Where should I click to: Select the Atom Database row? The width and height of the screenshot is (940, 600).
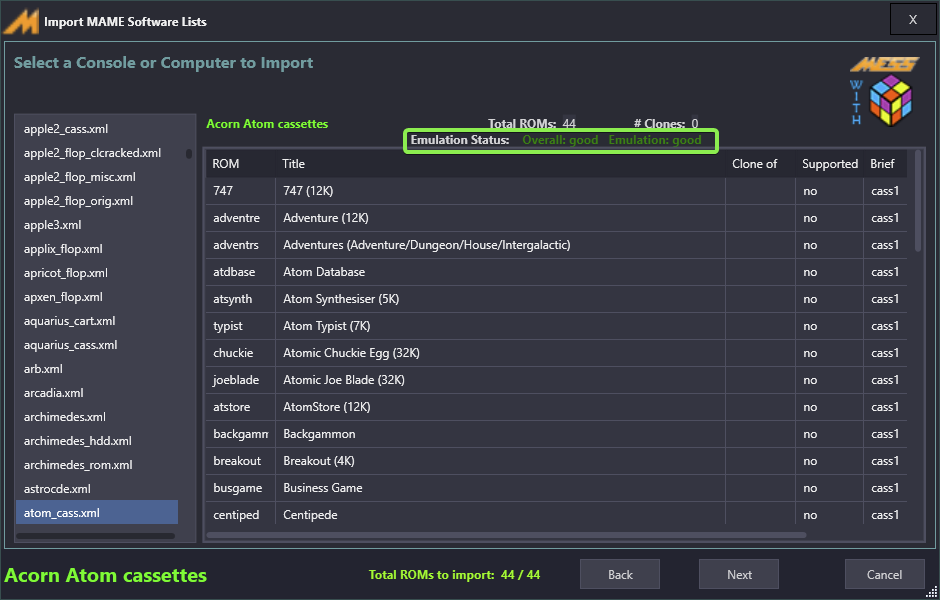[x=556, y=272]
